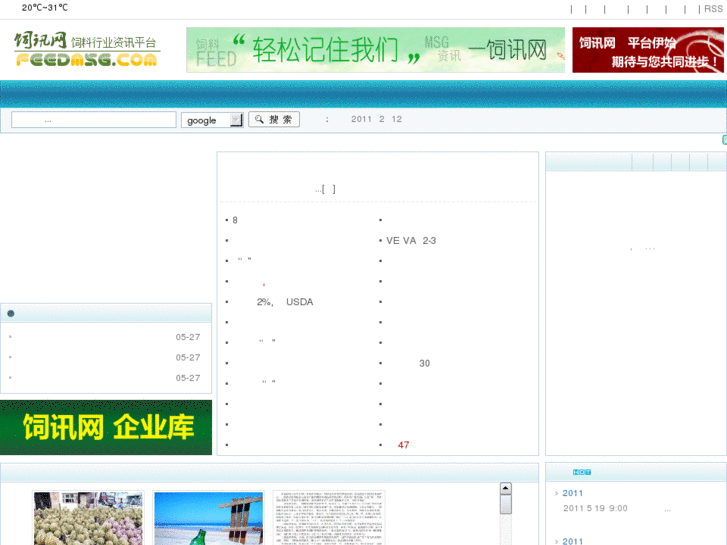The image size is (727, 545).
Task: Click the scrollbar up arrow in the photo panel
Action: pyautogui.click(x=506, y=488)
